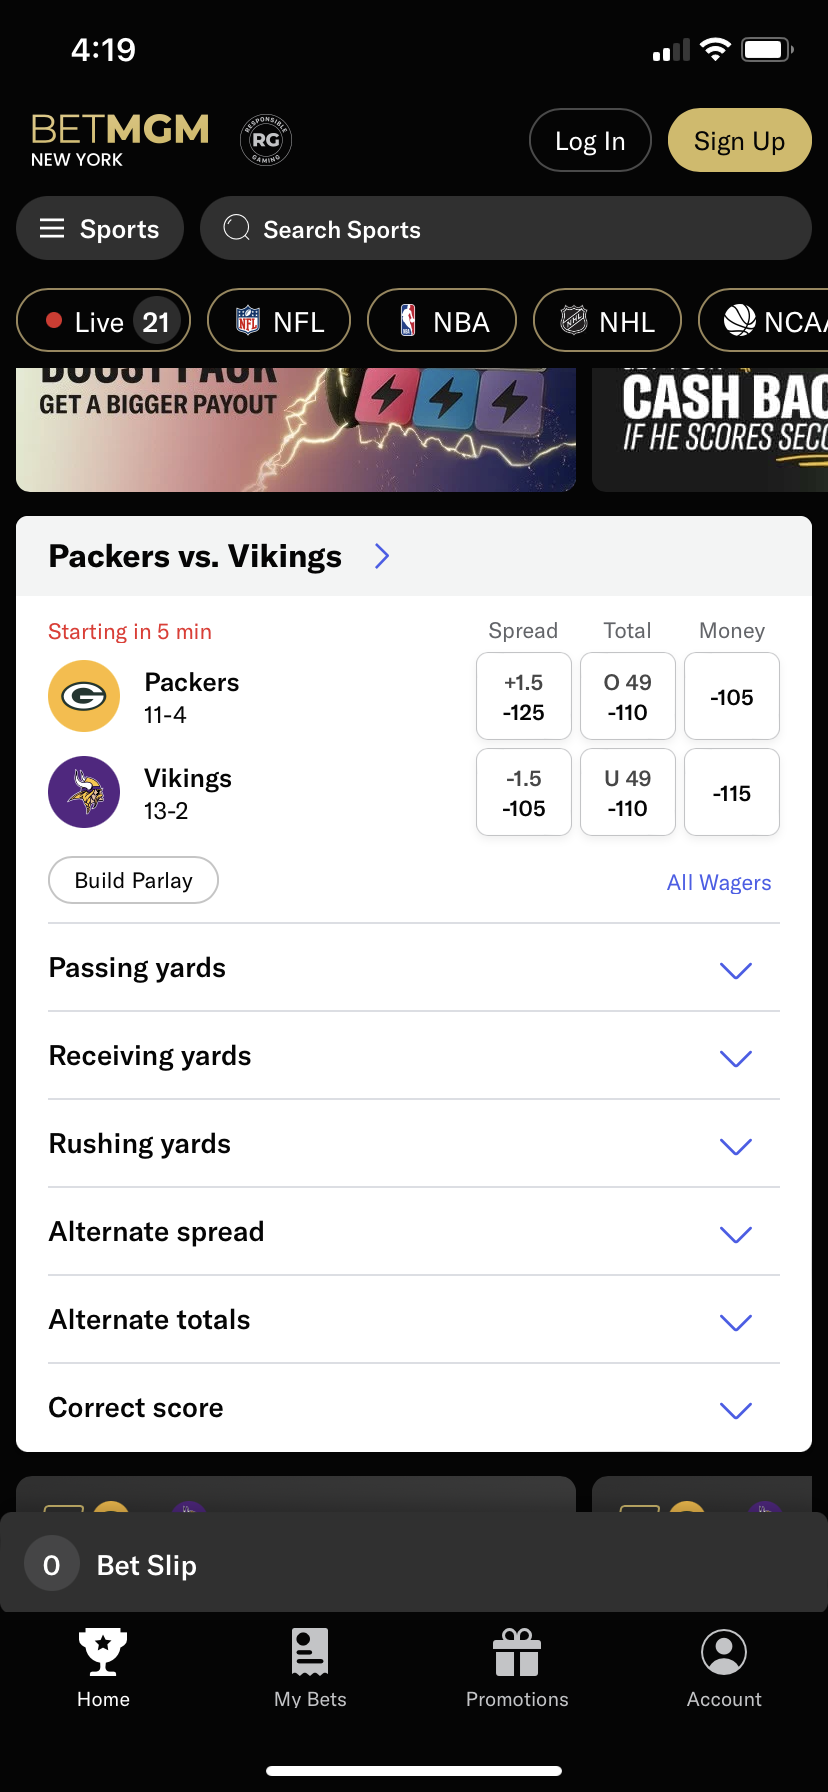Screen dimensions: 828x1792
Task: Open the Home trophy tab
Action: click(103, 1651)
